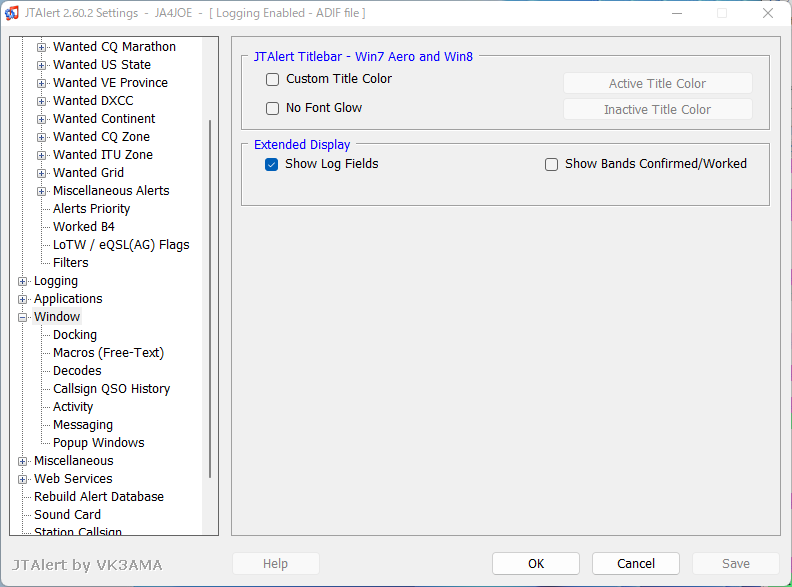
Task: Enable Show Bands Confirmed/Worked checkbox
Action: point(551,164)
